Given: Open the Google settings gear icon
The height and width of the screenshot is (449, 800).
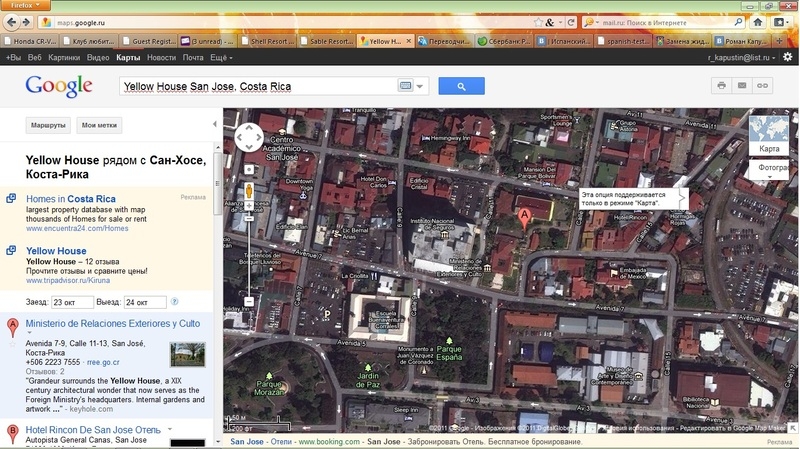Looking at the screenshot, I should click(788, 57).
